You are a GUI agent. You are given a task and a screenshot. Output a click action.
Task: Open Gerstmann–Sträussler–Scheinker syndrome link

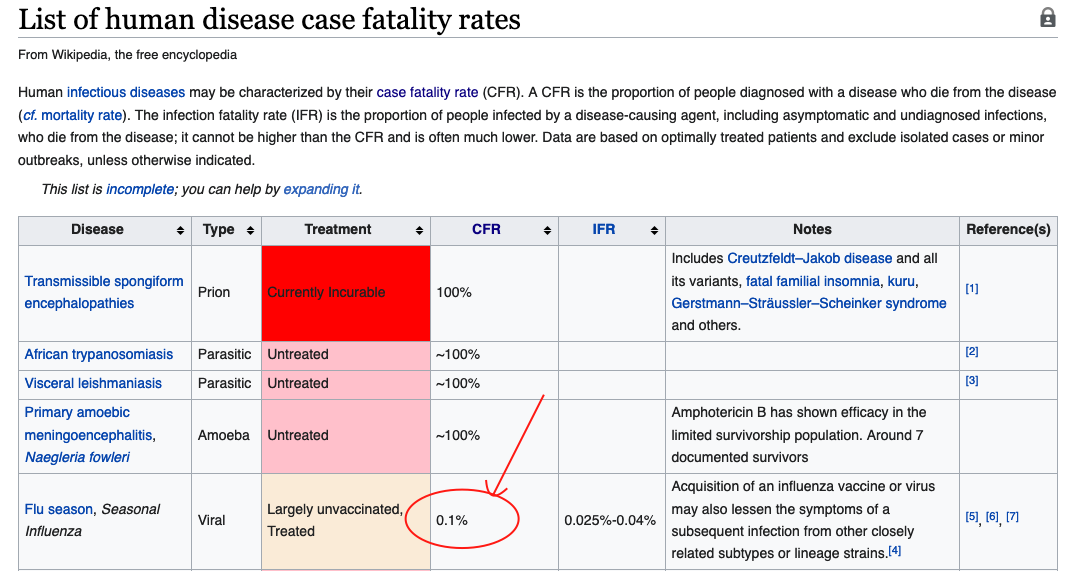click(x=809, y=303)
